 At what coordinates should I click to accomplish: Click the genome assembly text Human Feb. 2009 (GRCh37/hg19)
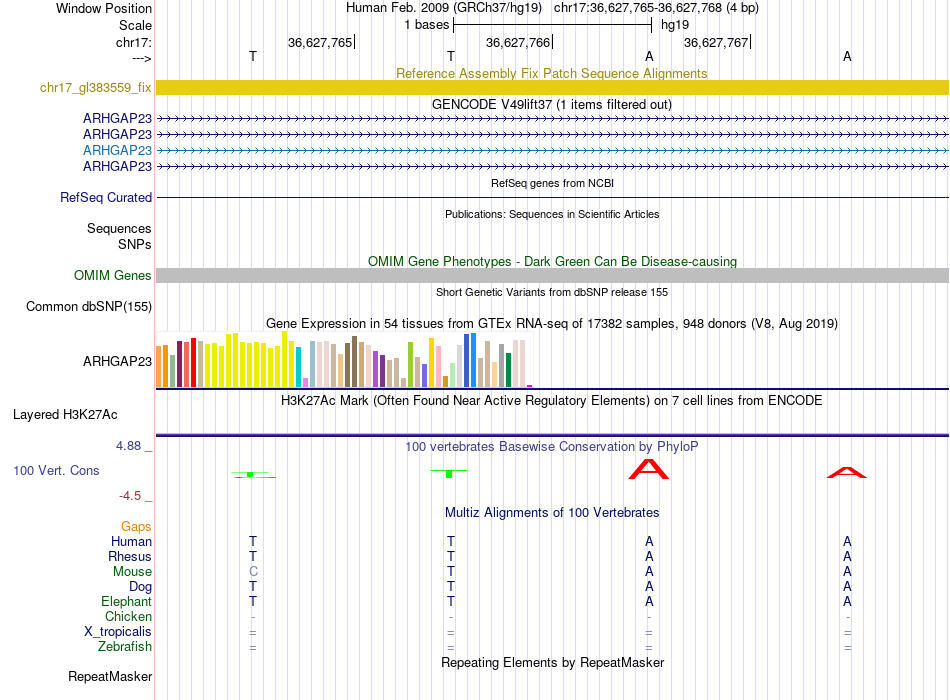point(443,8)
